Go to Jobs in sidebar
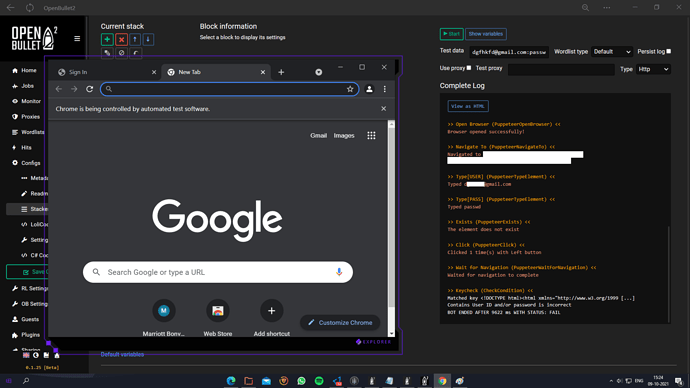 tap(23, 86)
